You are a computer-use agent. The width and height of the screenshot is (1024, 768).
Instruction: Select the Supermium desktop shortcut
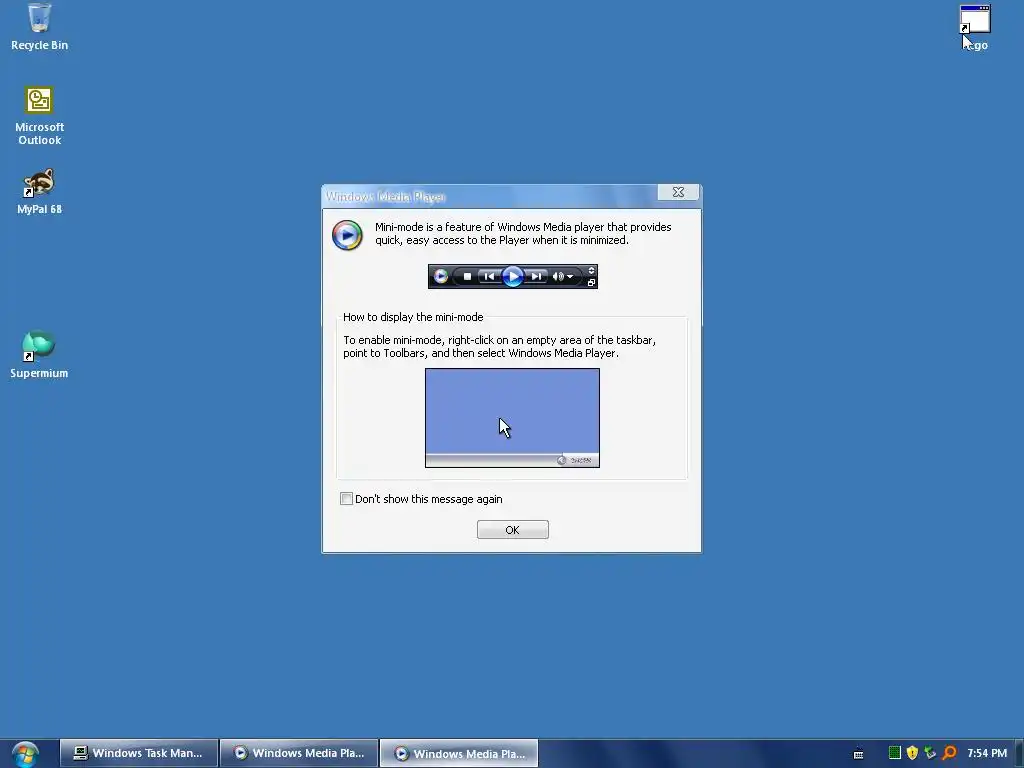39,355
